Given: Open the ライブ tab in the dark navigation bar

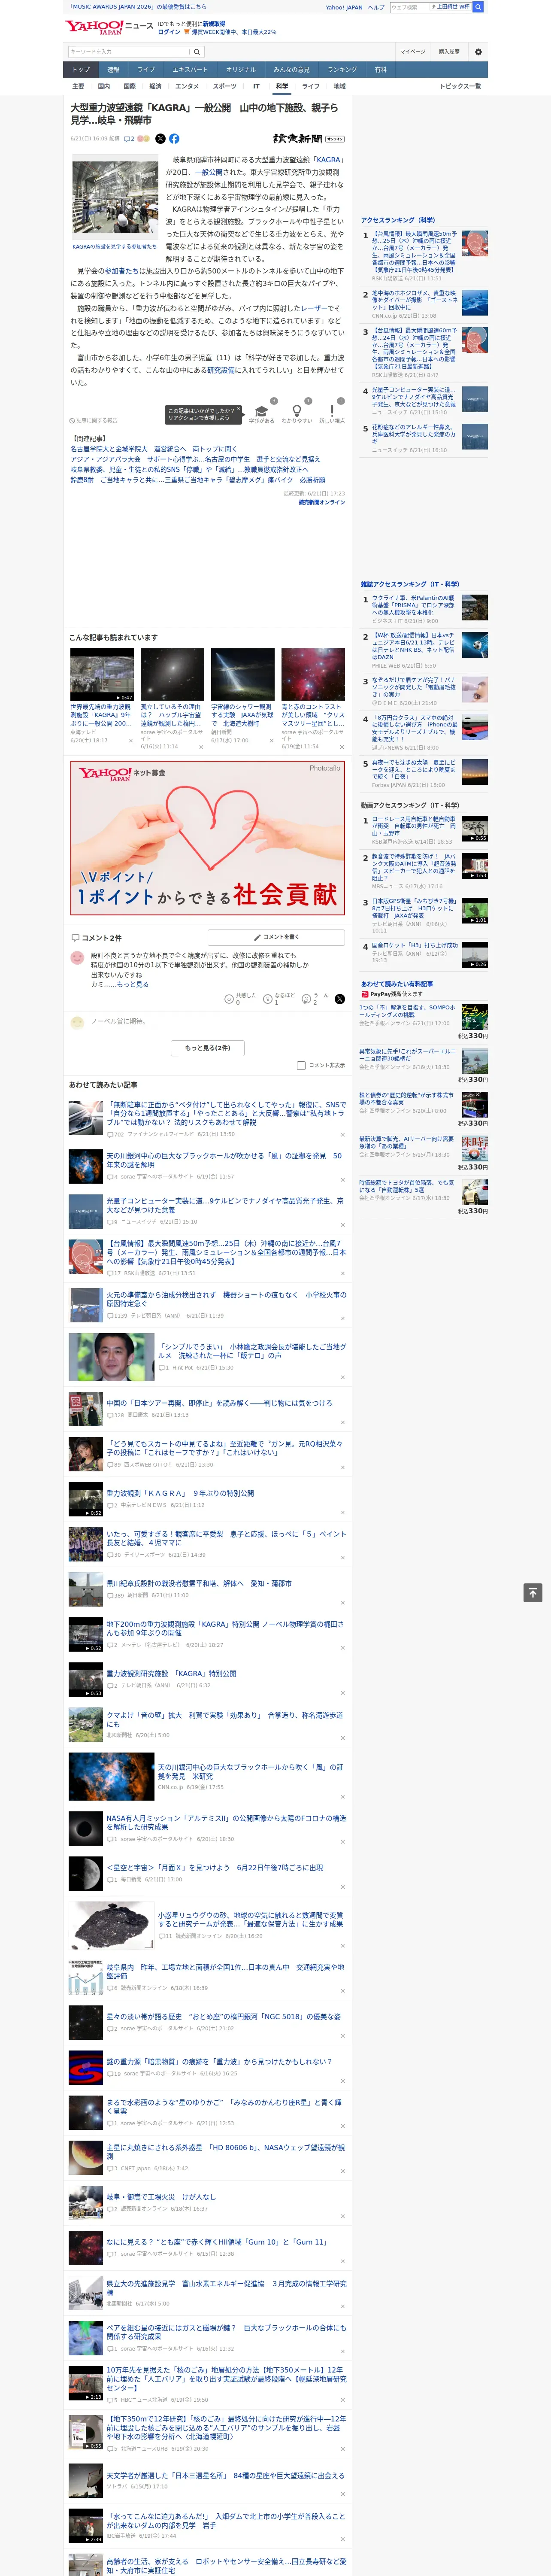Looking at the screenshot, I should [x=146, y=70].
